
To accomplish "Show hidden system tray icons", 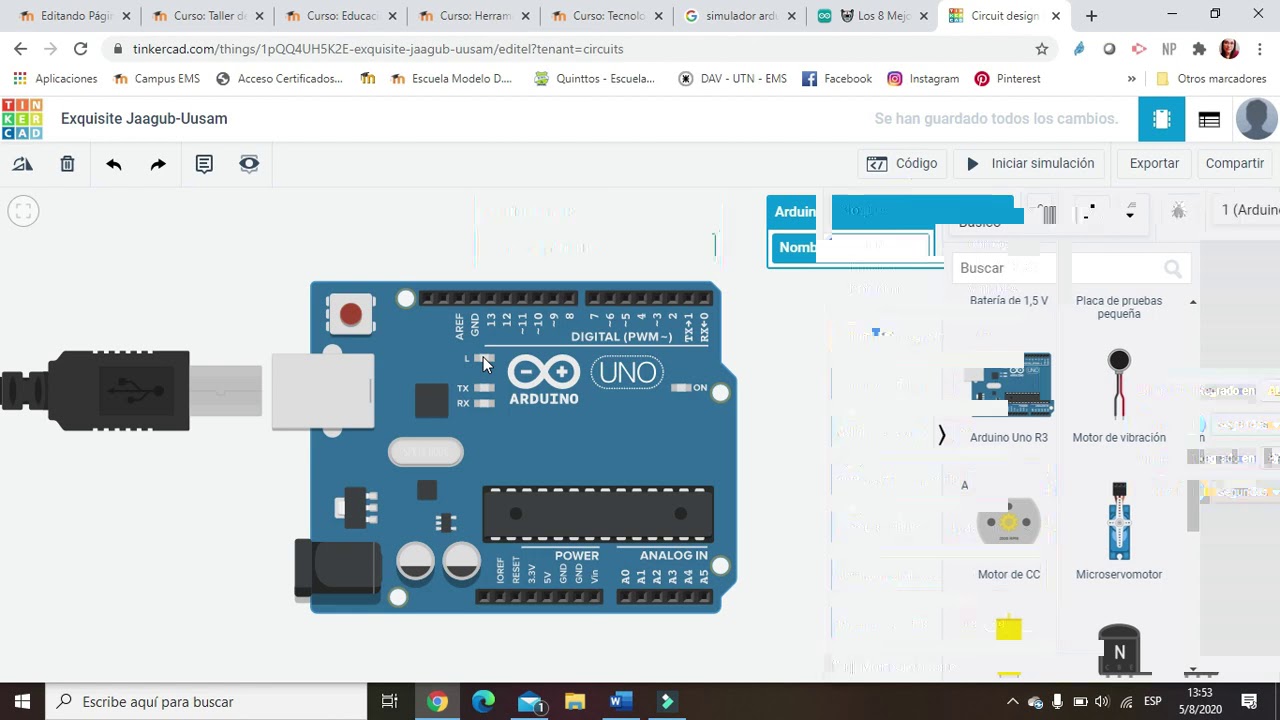I will coord(1012,701).
